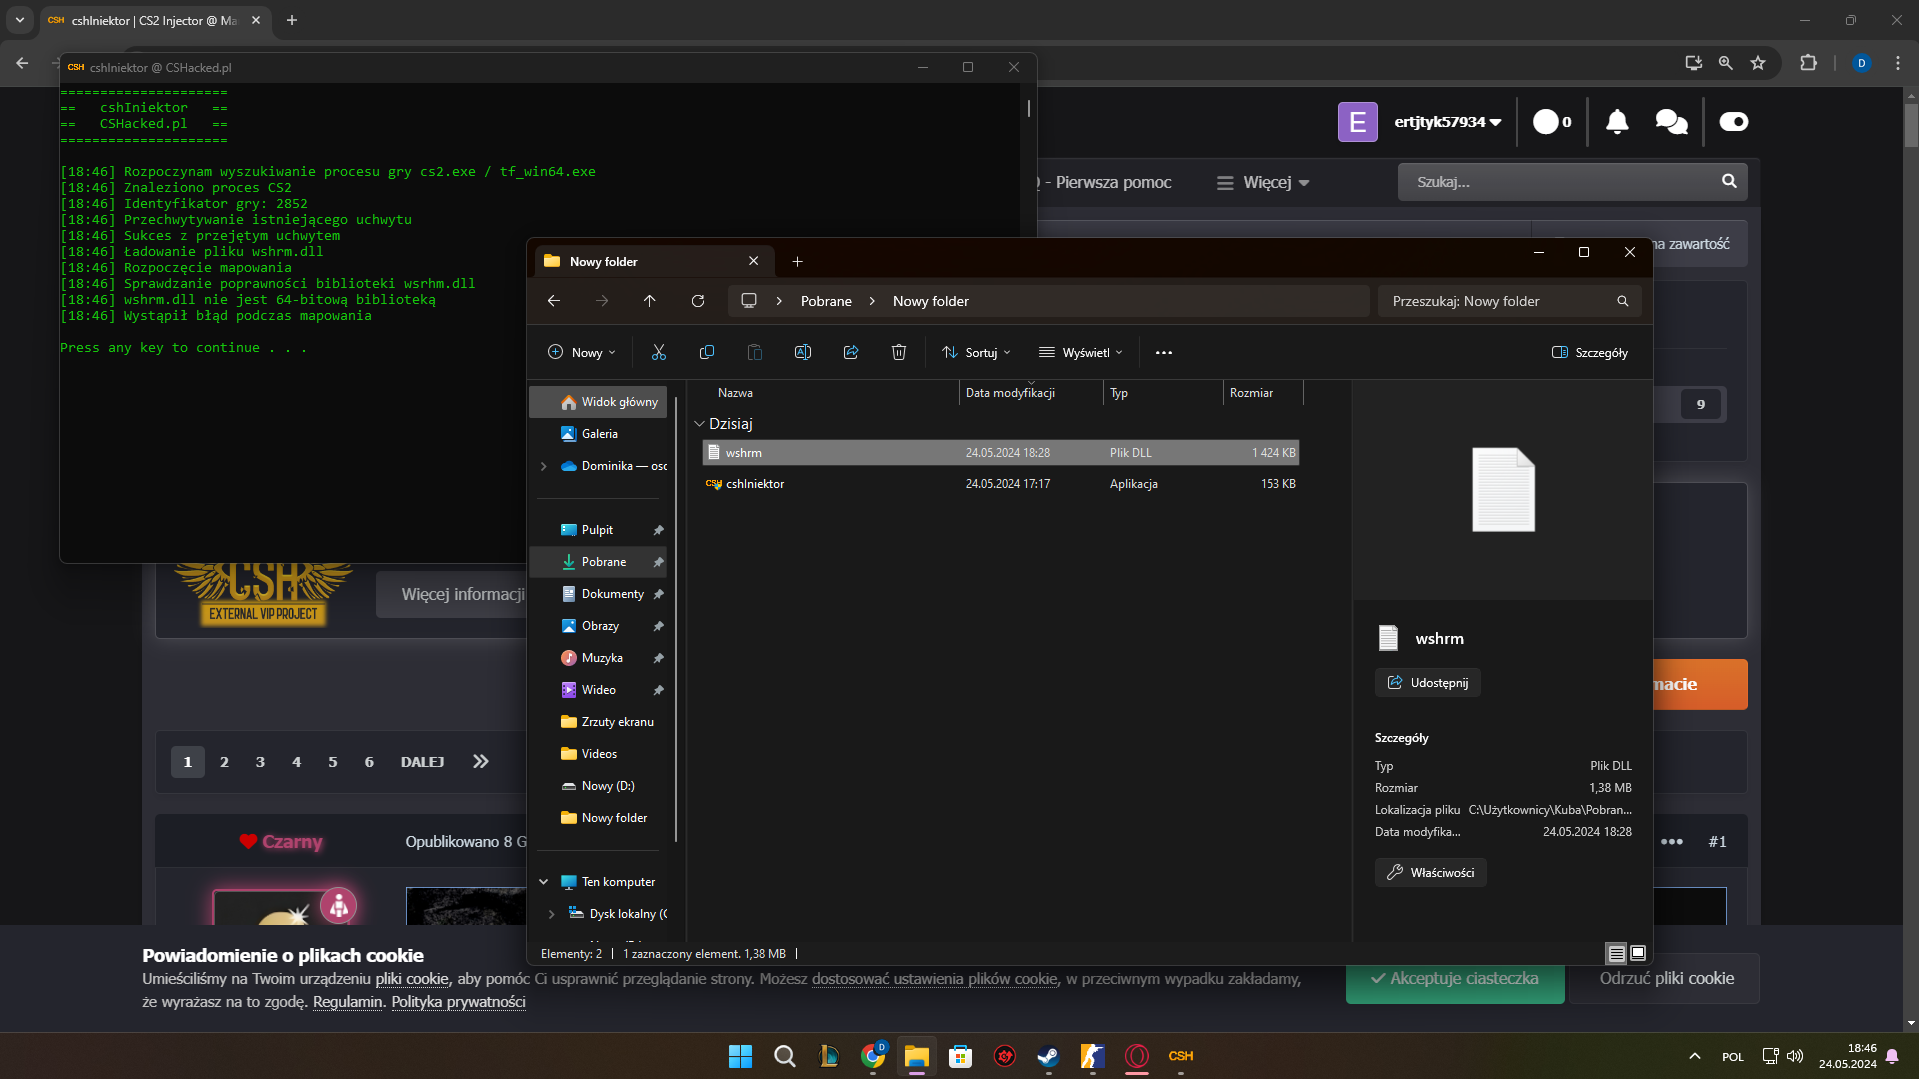Open the Sortuj dropdown
This screenshot has width=1919, height=1079.
pos(976,352)
